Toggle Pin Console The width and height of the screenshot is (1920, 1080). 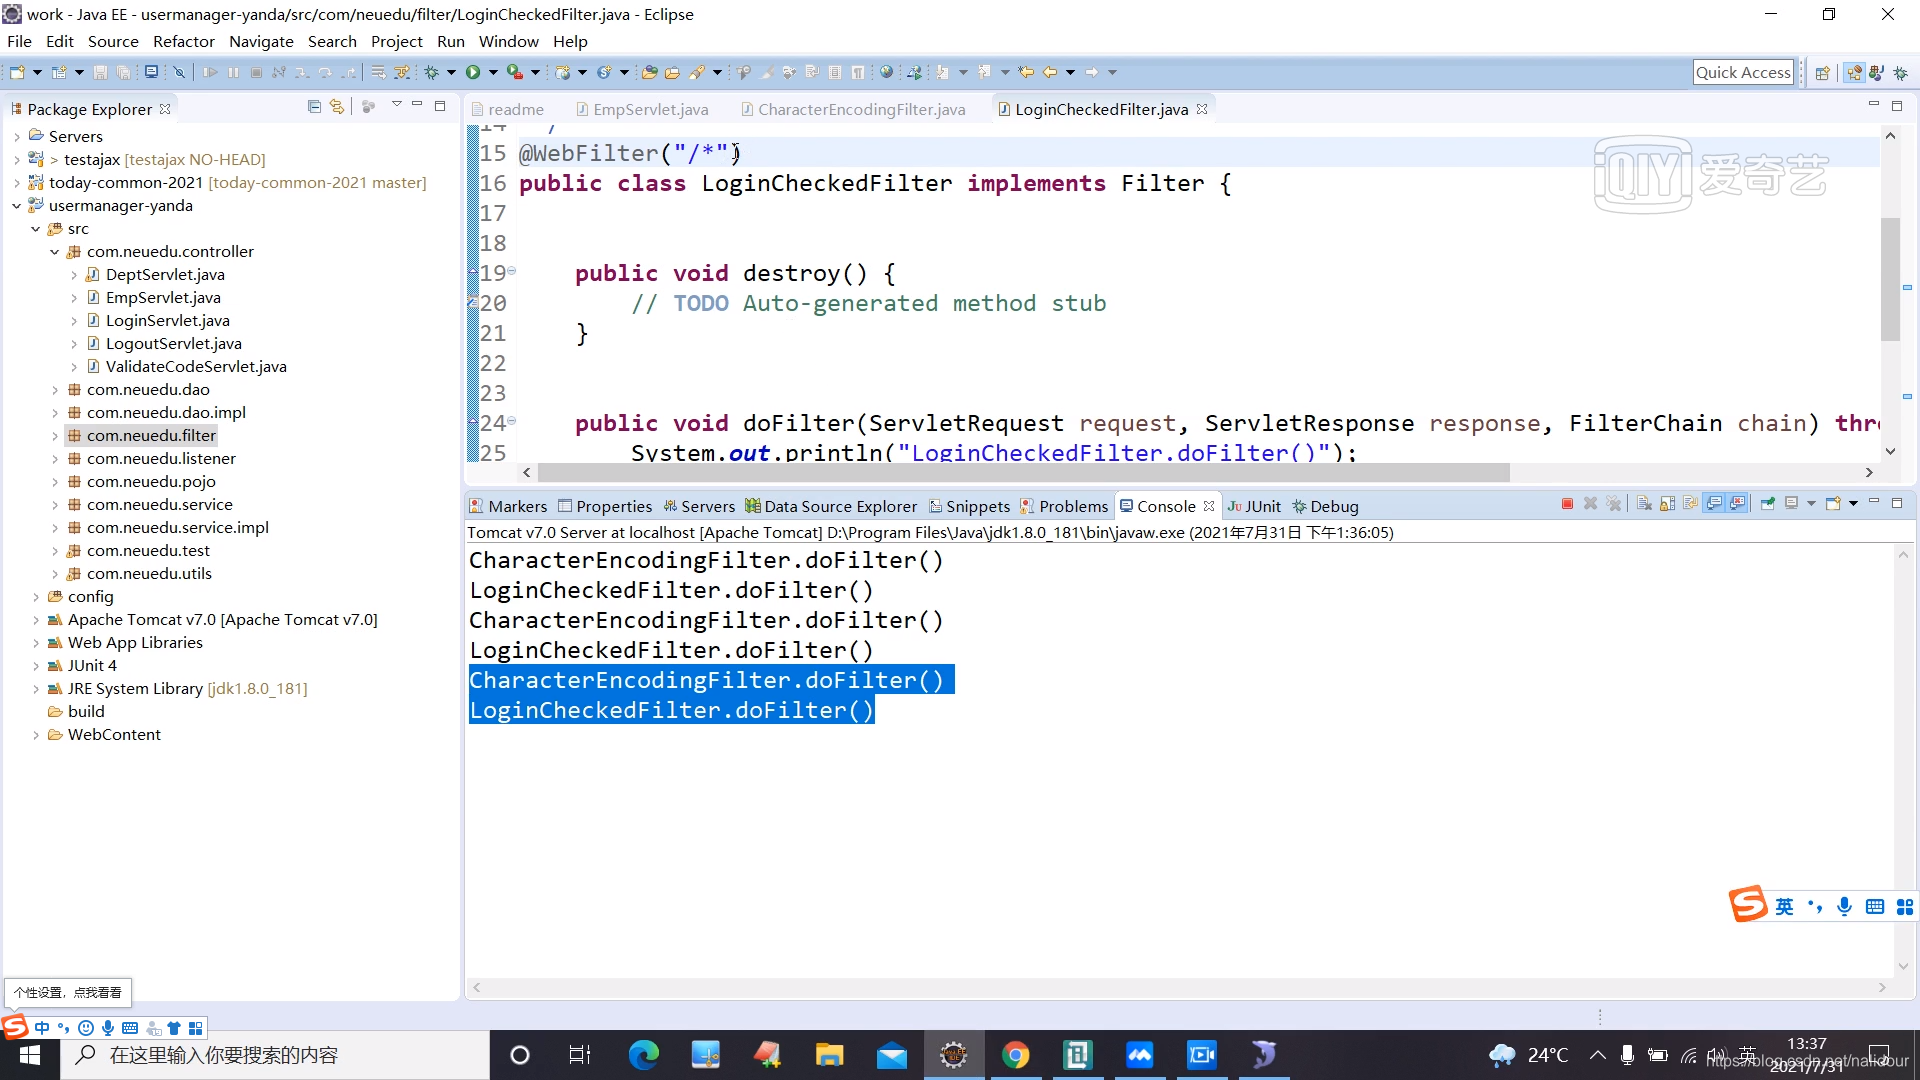point(1768,504)
